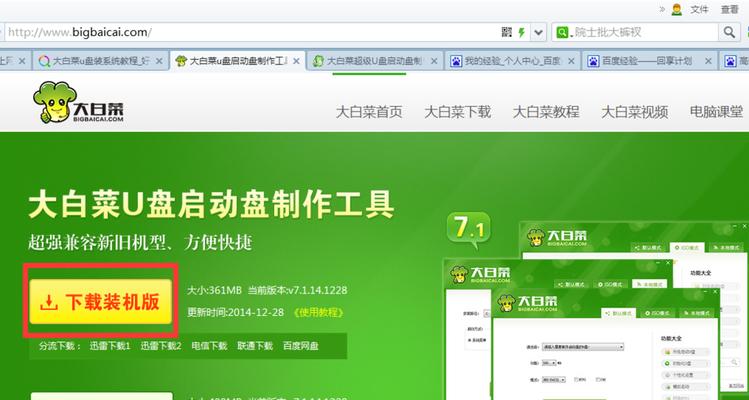Click the search magnifier button

729,32
